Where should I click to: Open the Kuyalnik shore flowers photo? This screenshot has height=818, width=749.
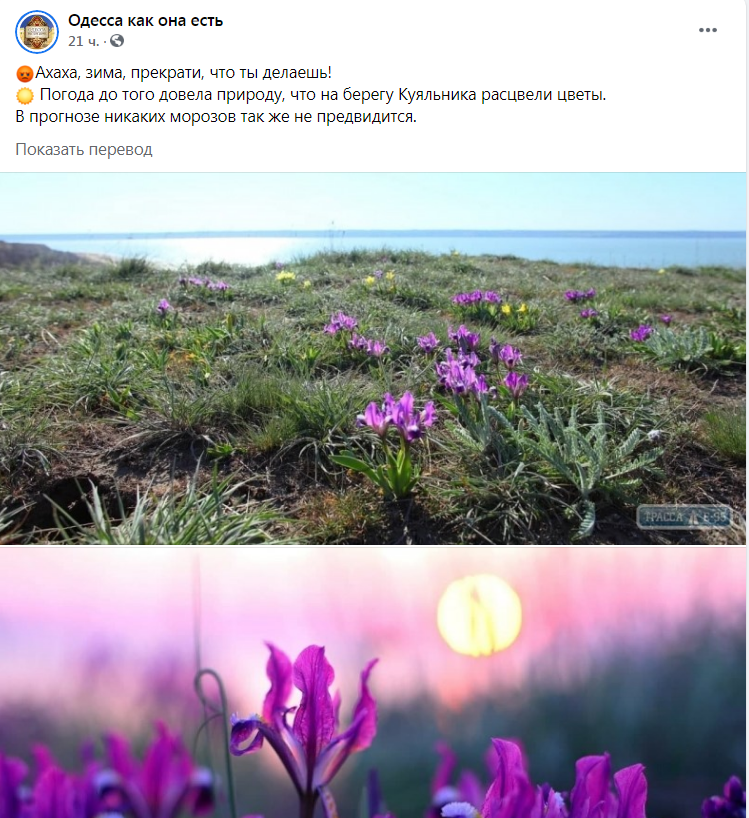point(373,358)
